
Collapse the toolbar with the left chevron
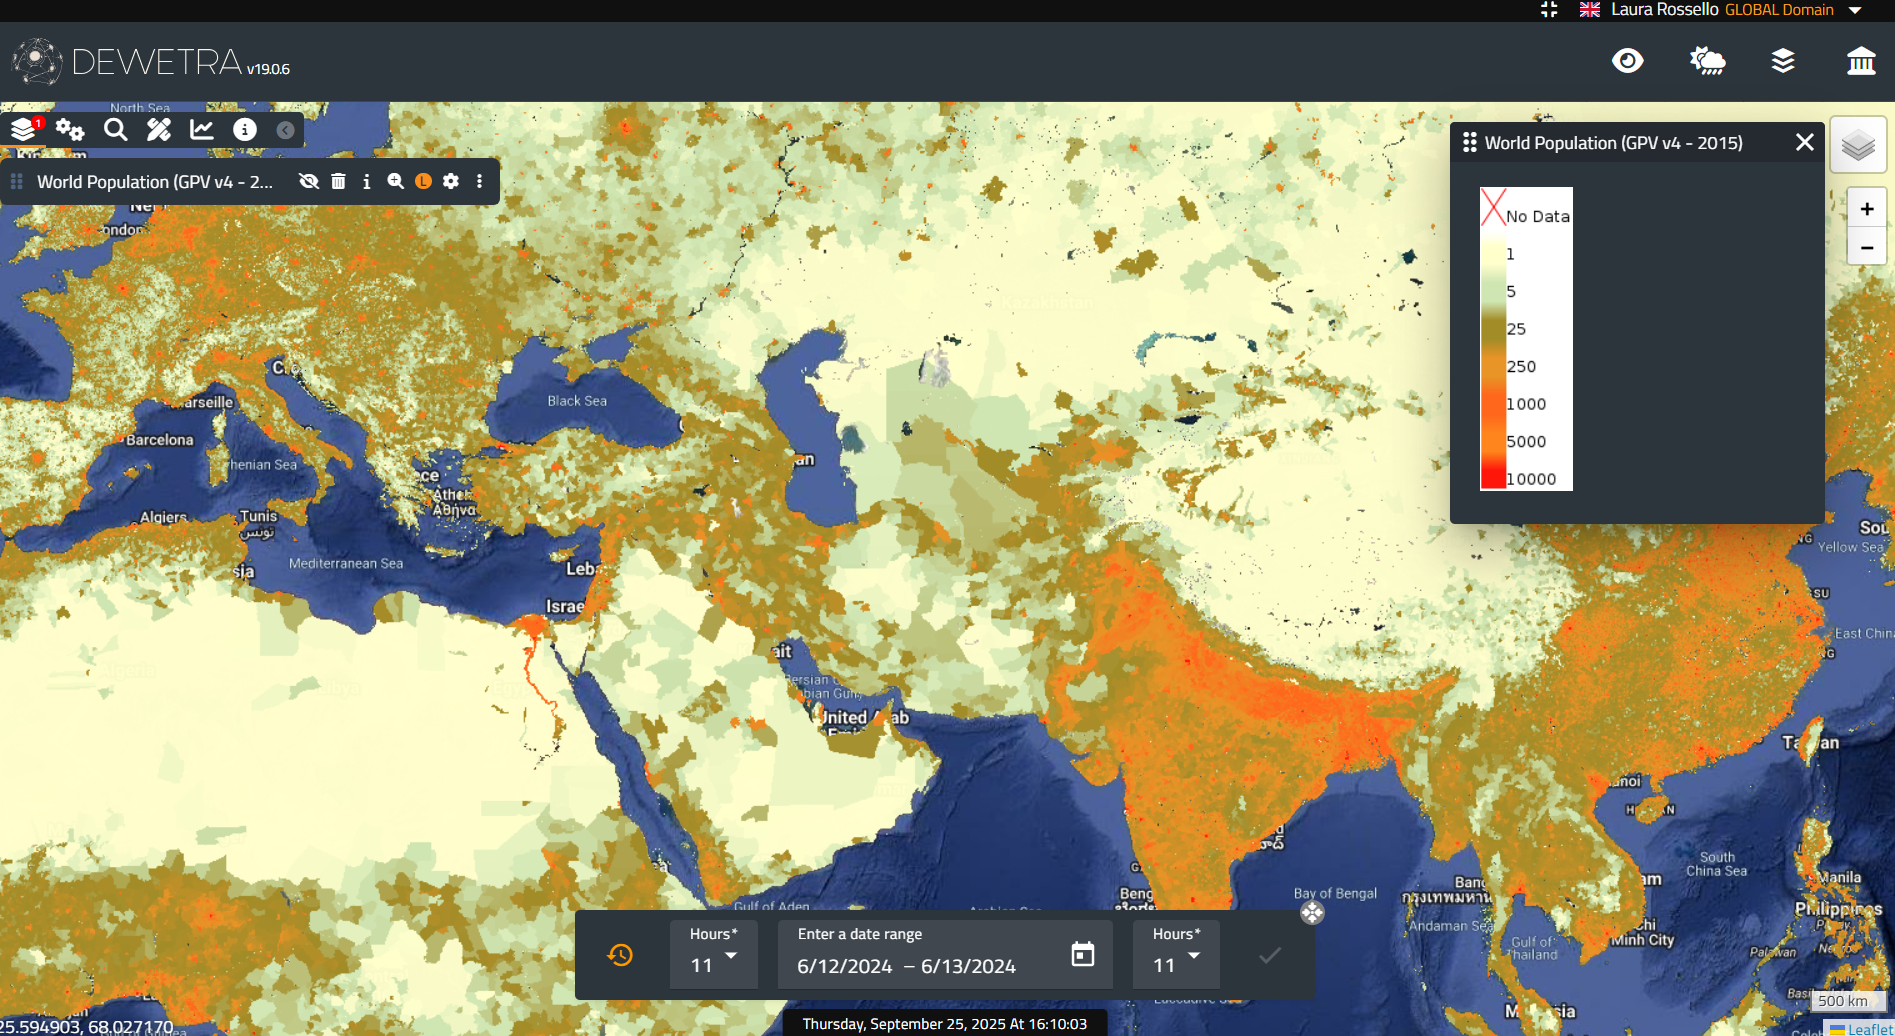click(x=285, y=130)
